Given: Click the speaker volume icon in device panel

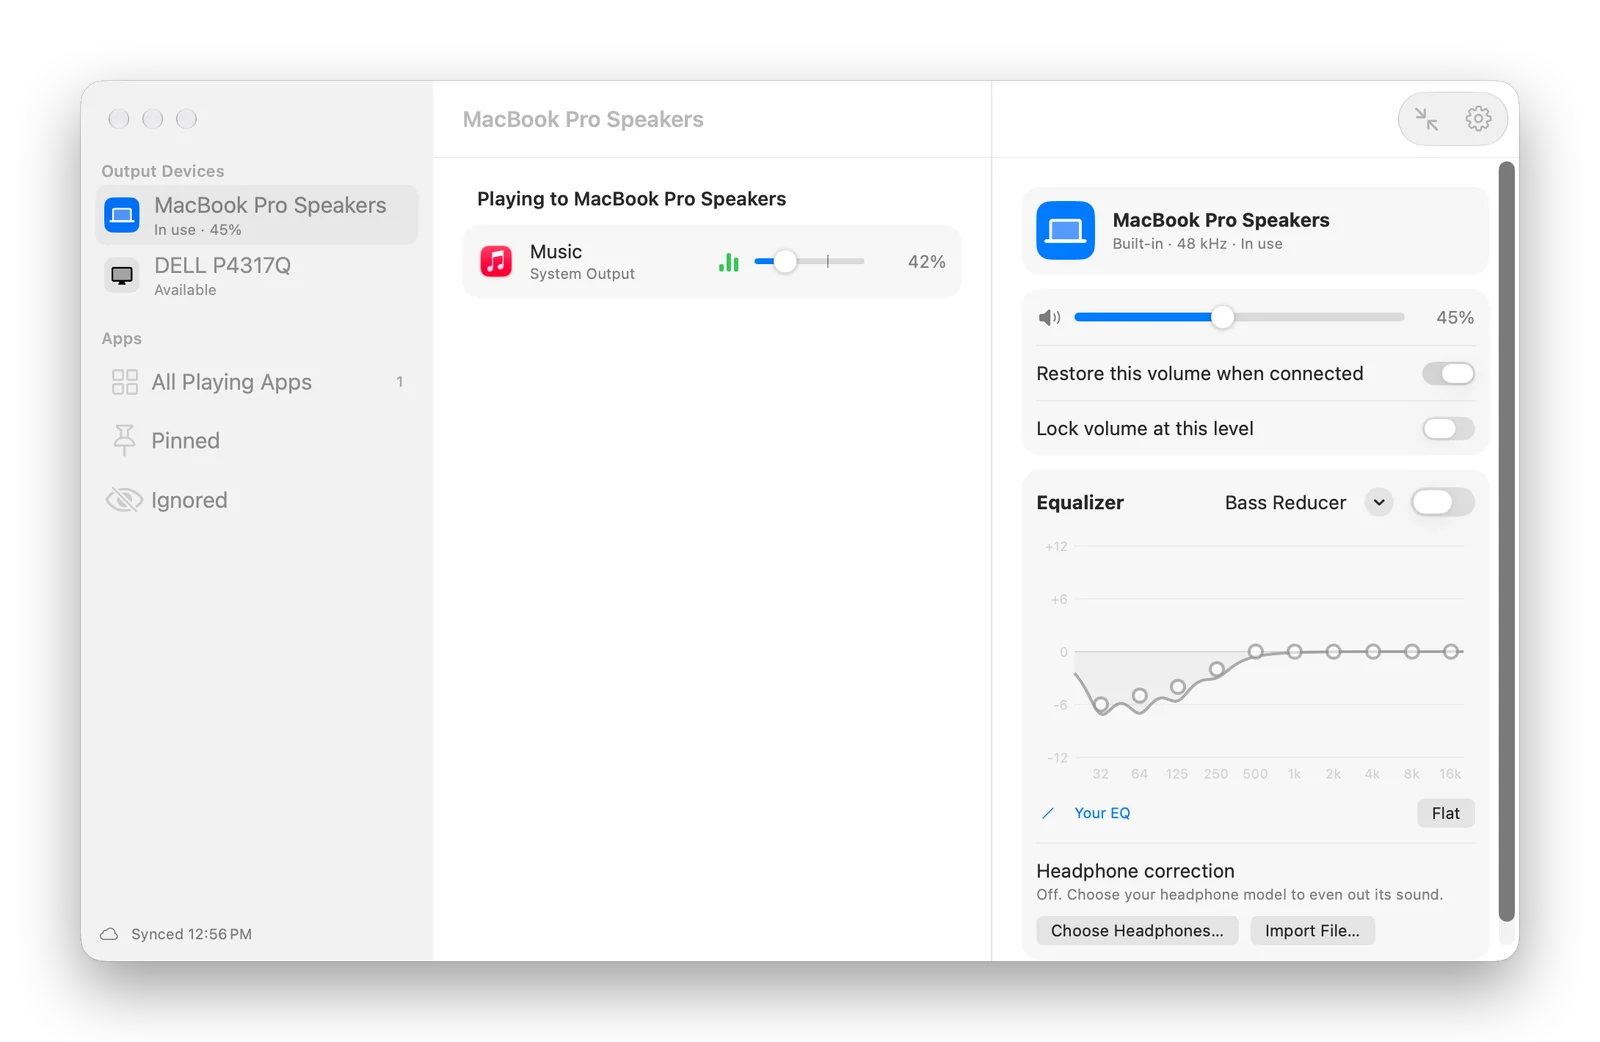Looking at the screenshot, I should (1049, 318).
